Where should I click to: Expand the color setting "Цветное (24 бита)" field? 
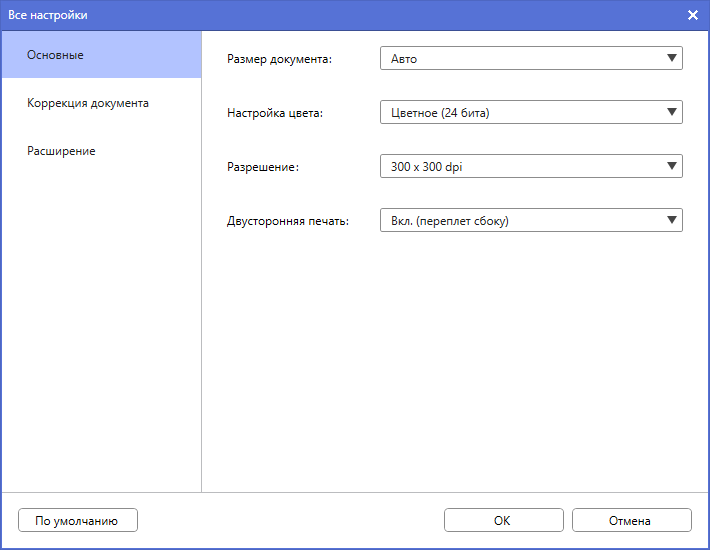point(520,113)
